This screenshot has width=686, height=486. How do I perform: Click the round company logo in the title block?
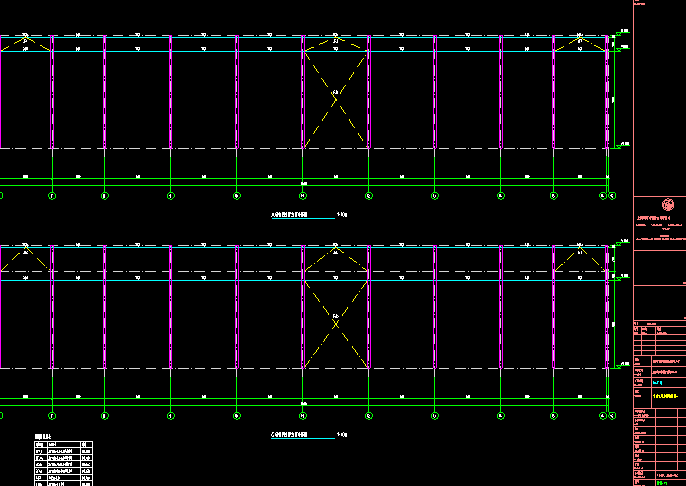click(x=668, y=205)
